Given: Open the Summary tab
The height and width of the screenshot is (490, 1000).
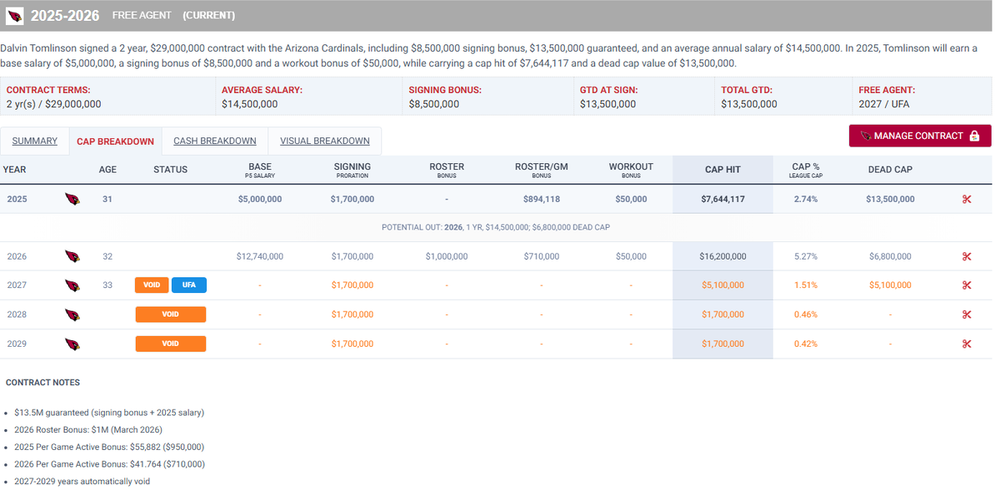Looking at the screenshot, I should tap(34, 141).
